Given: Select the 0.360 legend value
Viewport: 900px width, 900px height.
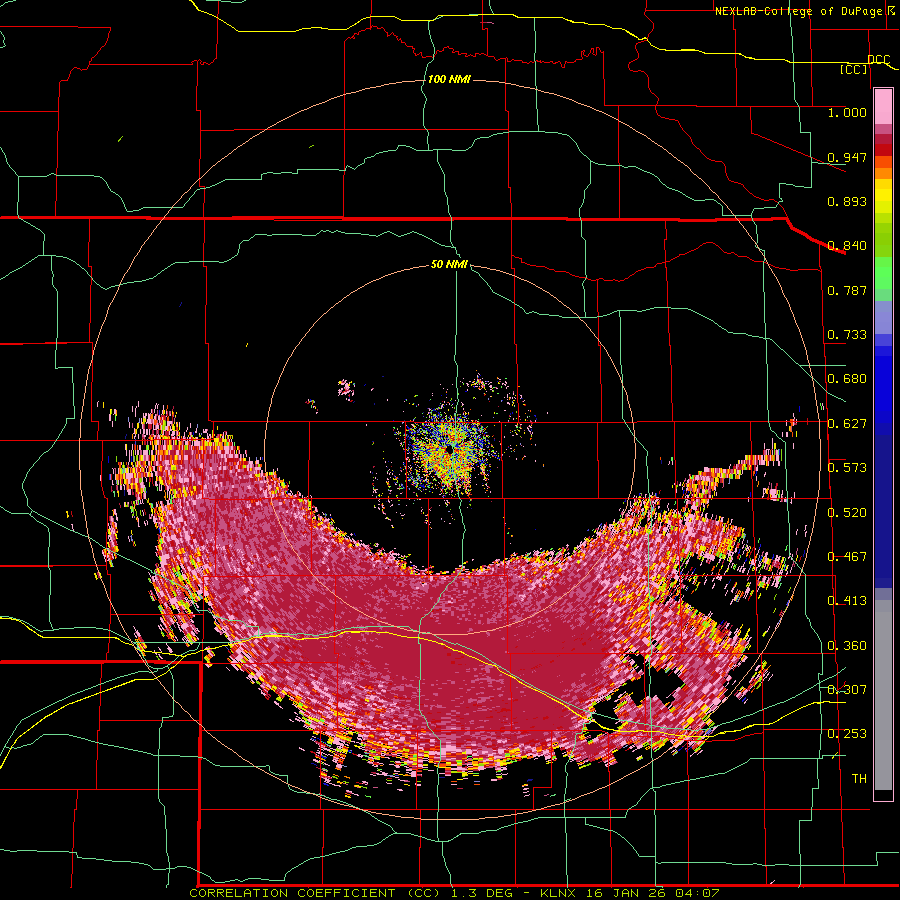Looking at the screenshot, I should click(x=847, y=646).
